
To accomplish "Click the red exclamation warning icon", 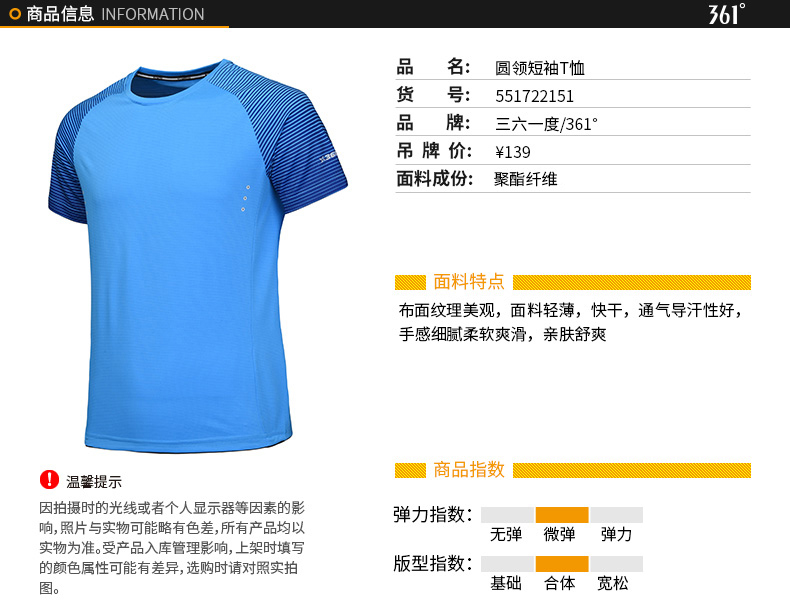I will pos(49,480).
